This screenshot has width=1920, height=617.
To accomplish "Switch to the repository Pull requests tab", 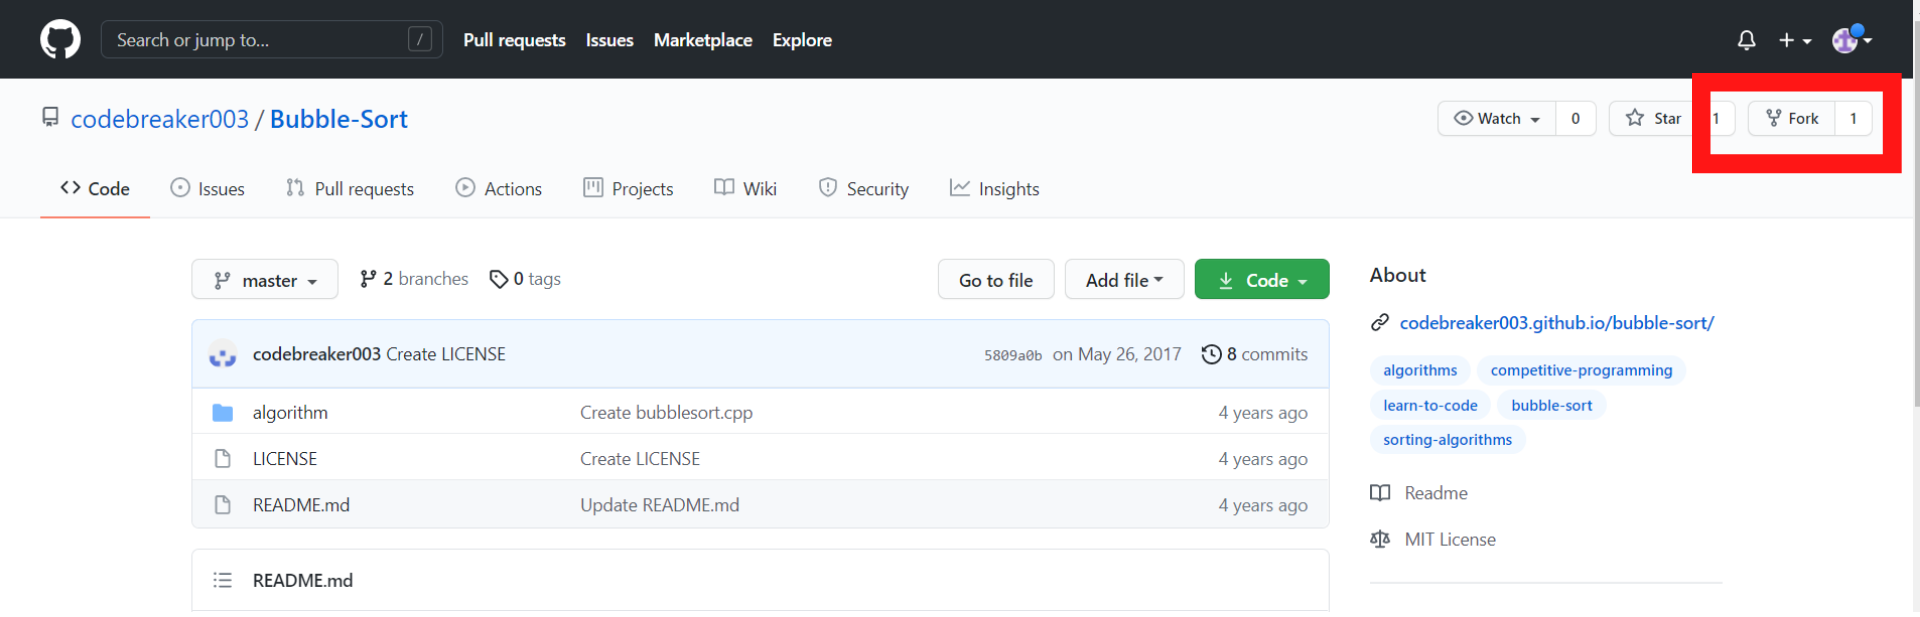I will click(x=349, y=188).
